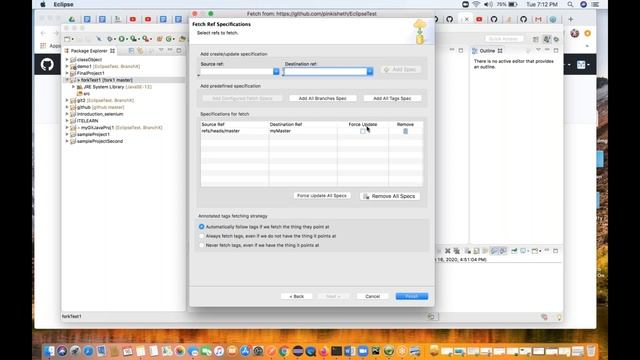Open the Zoom icon in the Dock
Image resolution: width=640 pixels, height=360 pixels.
click(362, 351)
